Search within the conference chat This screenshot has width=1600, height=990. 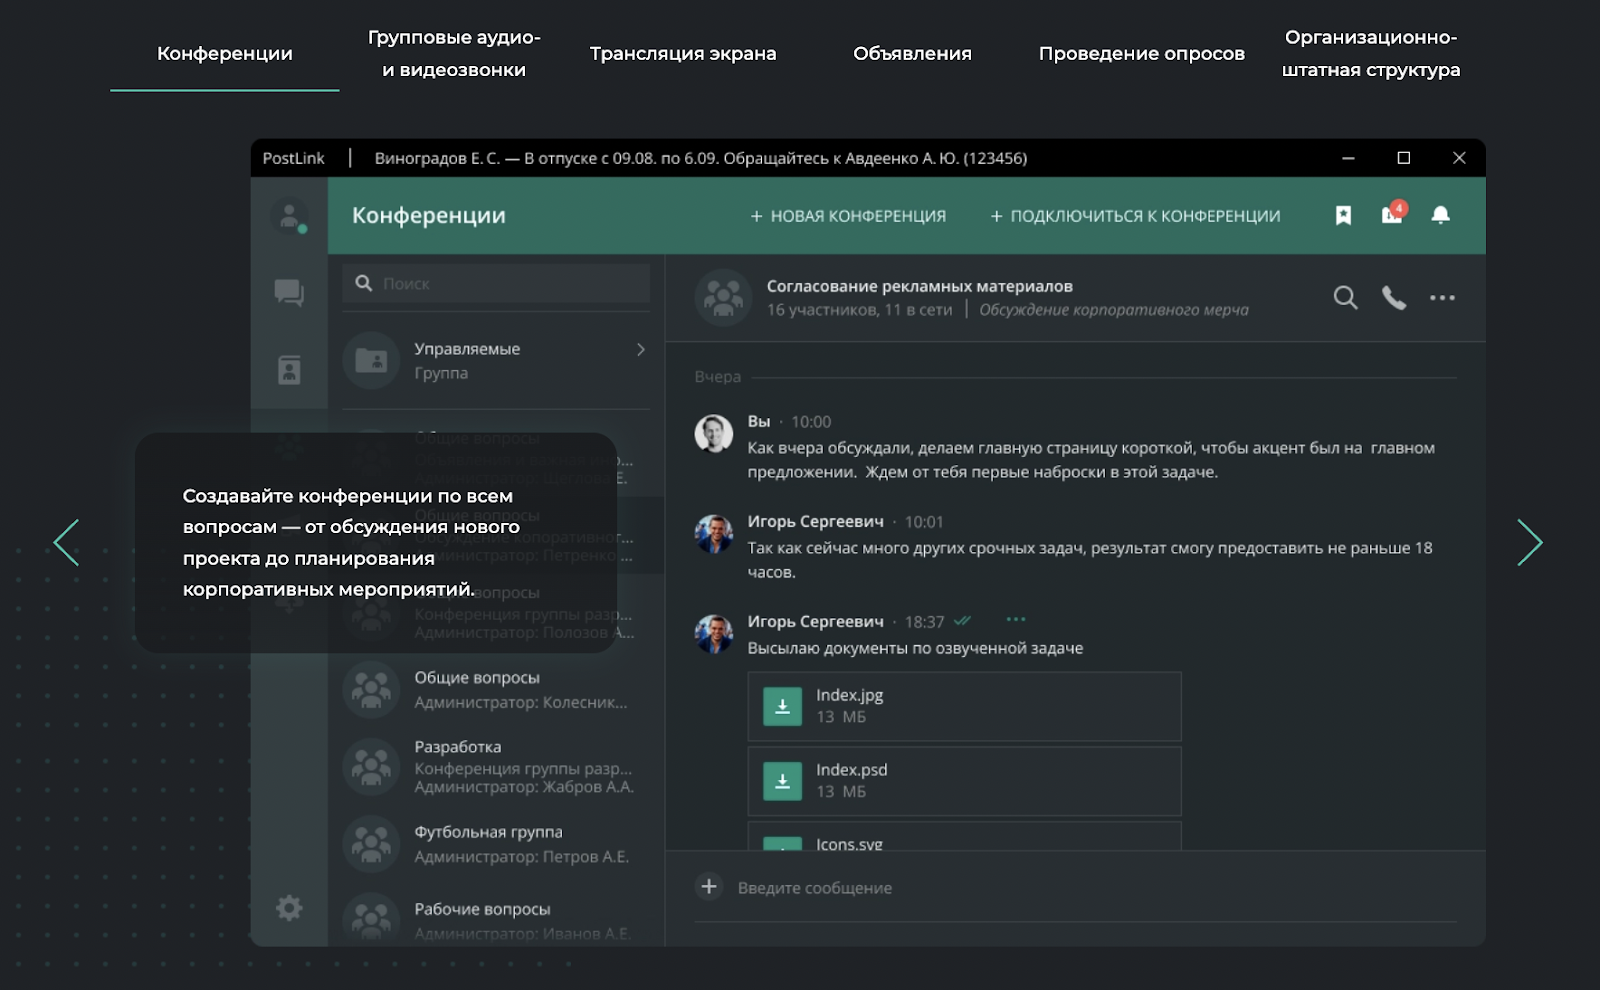point(1345,298)
